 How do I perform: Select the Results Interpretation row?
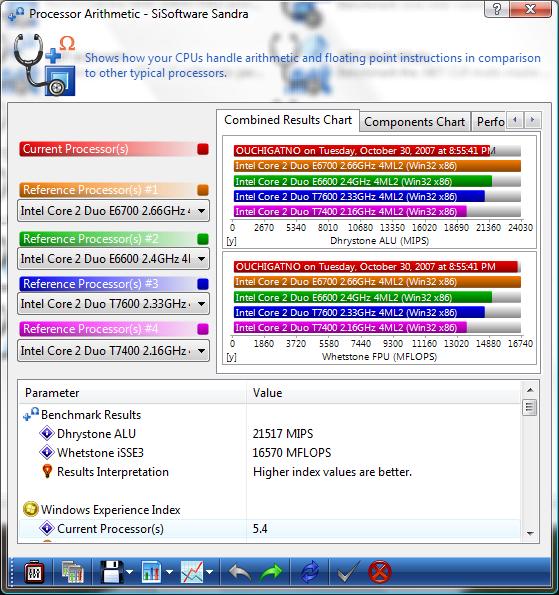point(269,472)
